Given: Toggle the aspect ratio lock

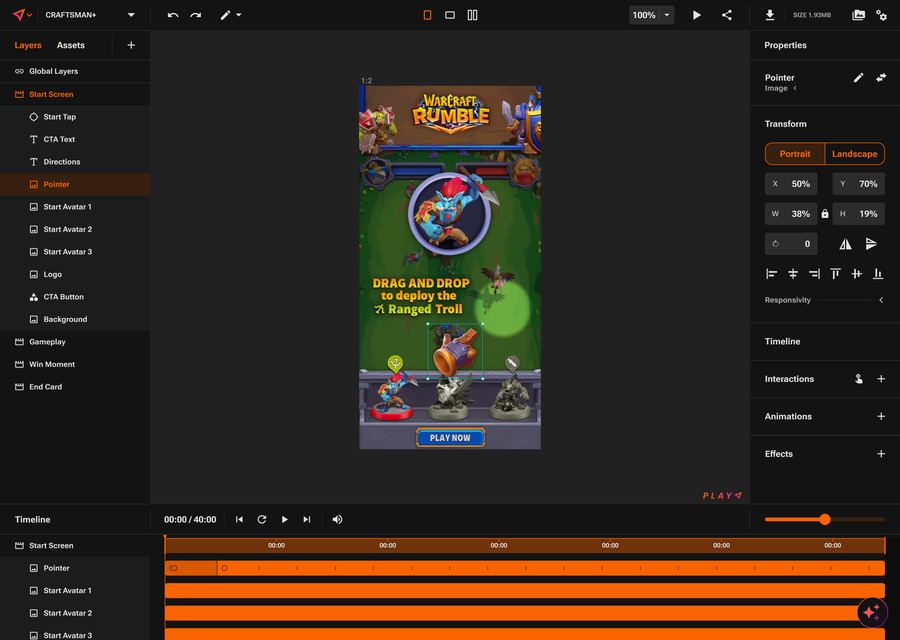Looking at the screenshot, I should (825, 214).
